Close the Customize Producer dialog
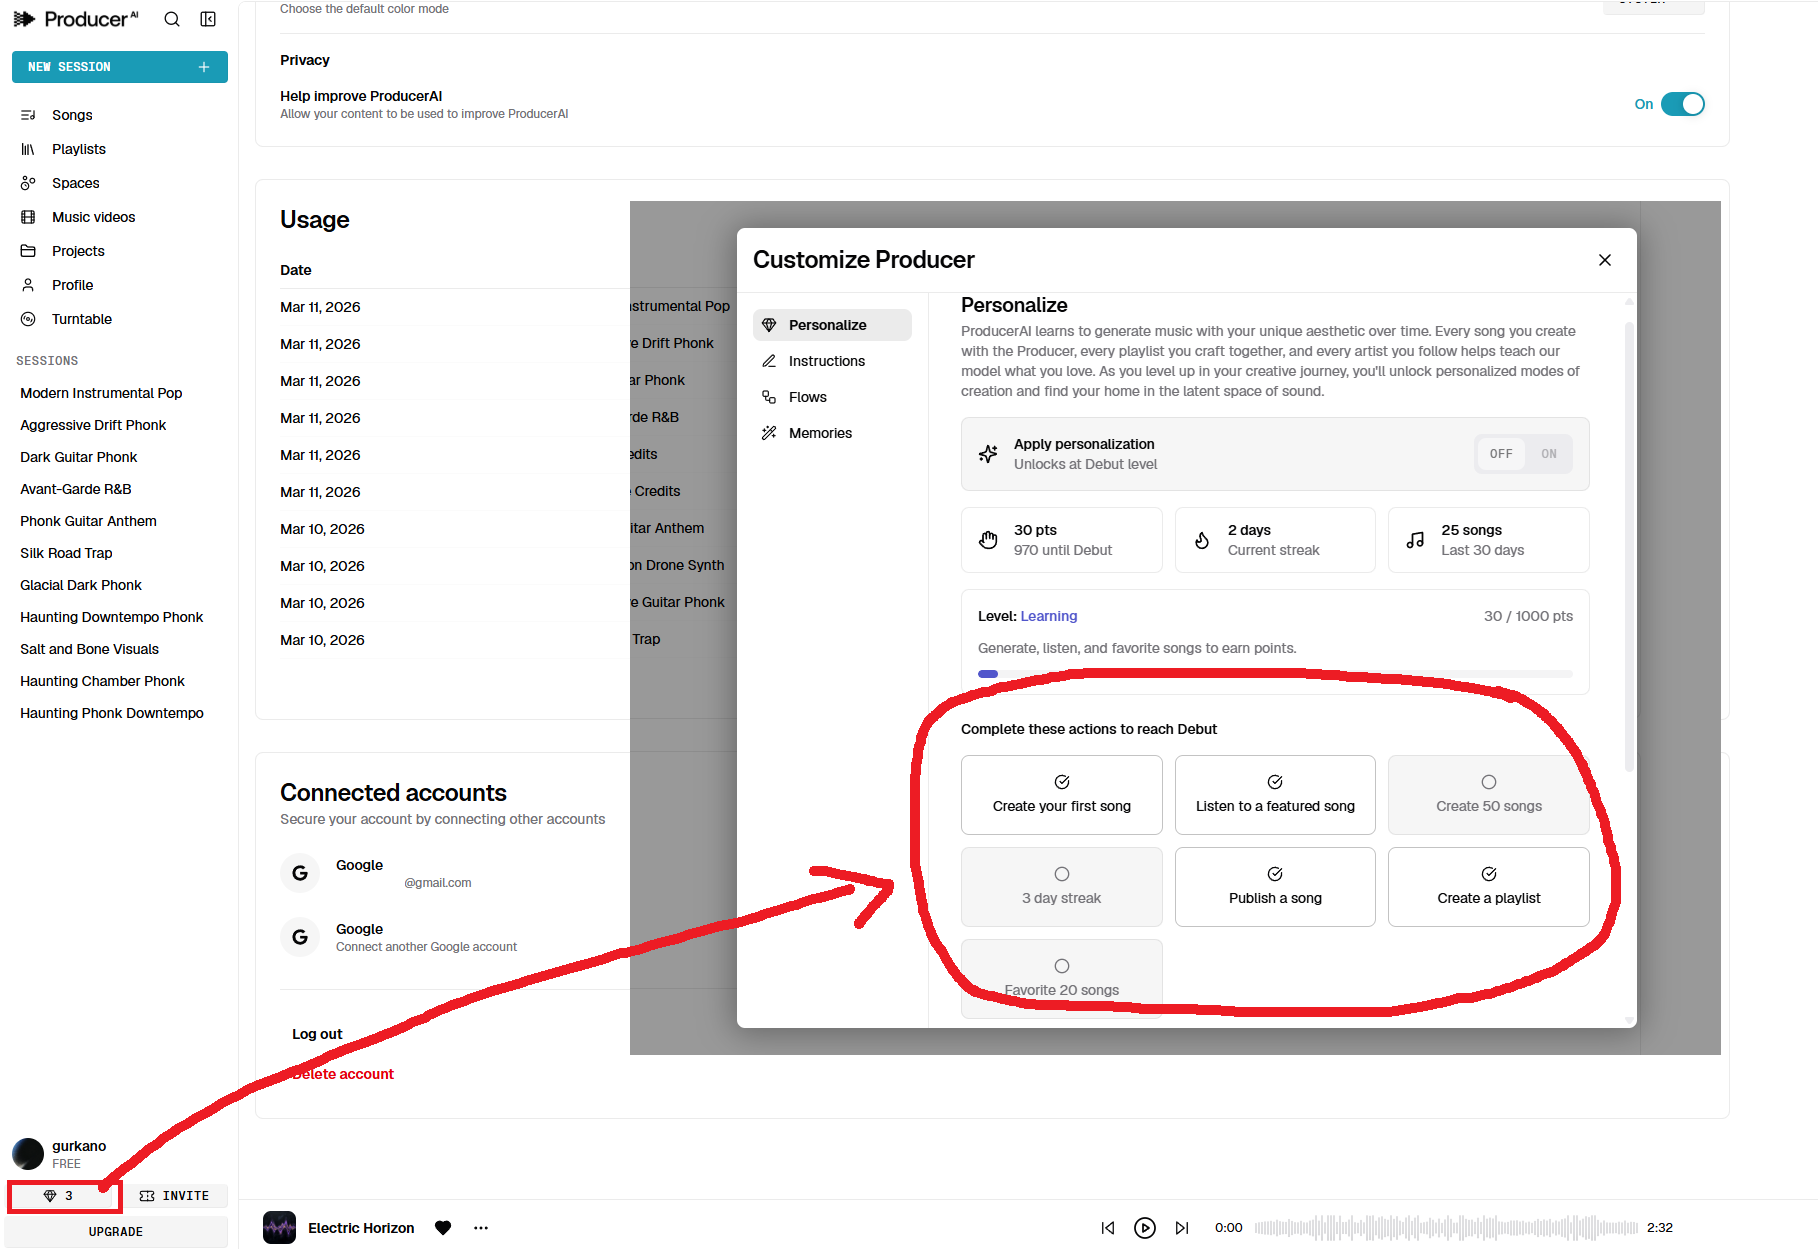This screenshot has height=1249, width=1818. pos(1605,260)
